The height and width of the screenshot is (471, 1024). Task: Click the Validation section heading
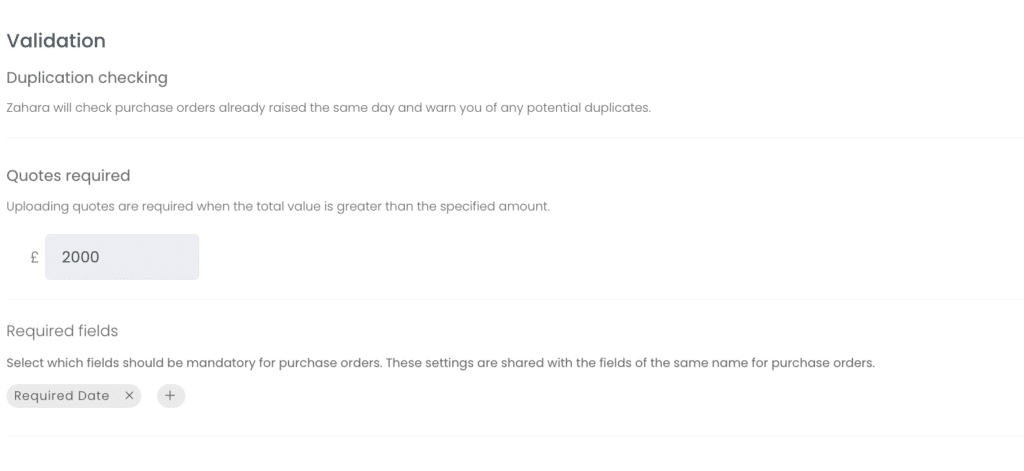[x=56, y=41]
